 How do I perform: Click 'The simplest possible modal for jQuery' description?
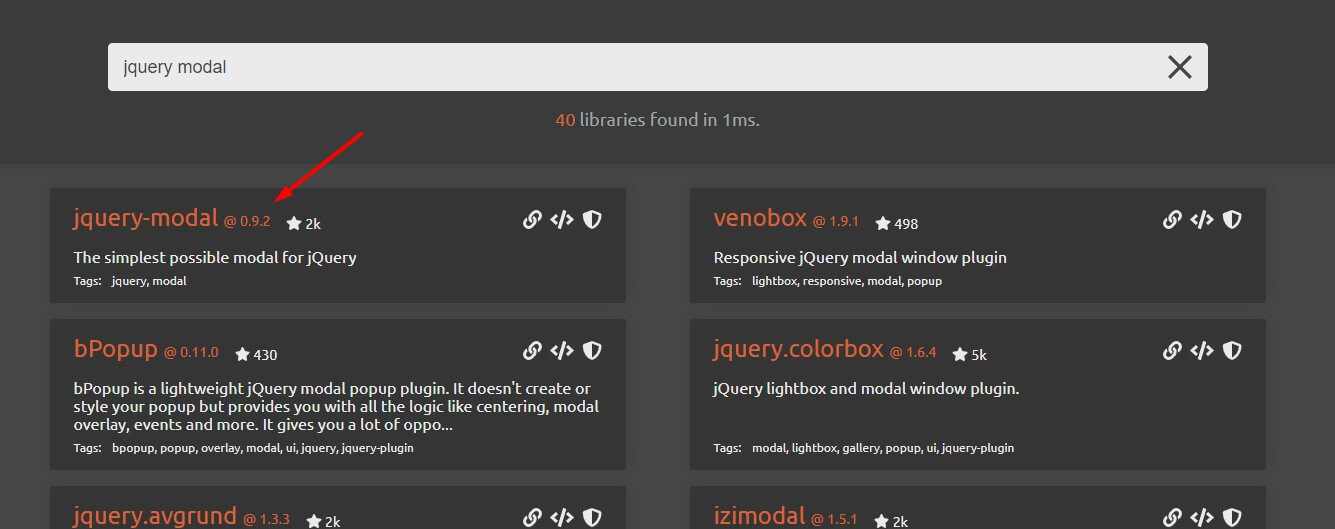pyautogui.click(x=215, y=257)
